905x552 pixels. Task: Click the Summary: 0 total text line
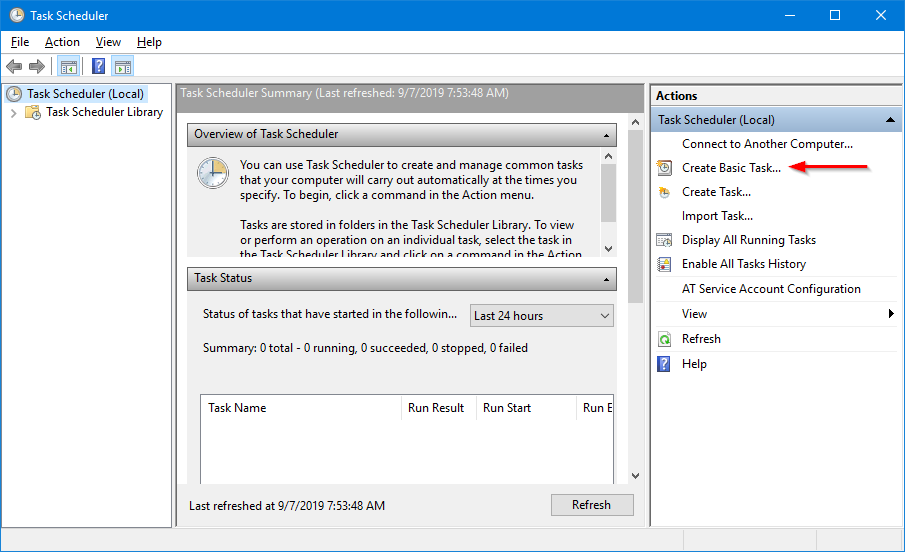tap(365, 348)
